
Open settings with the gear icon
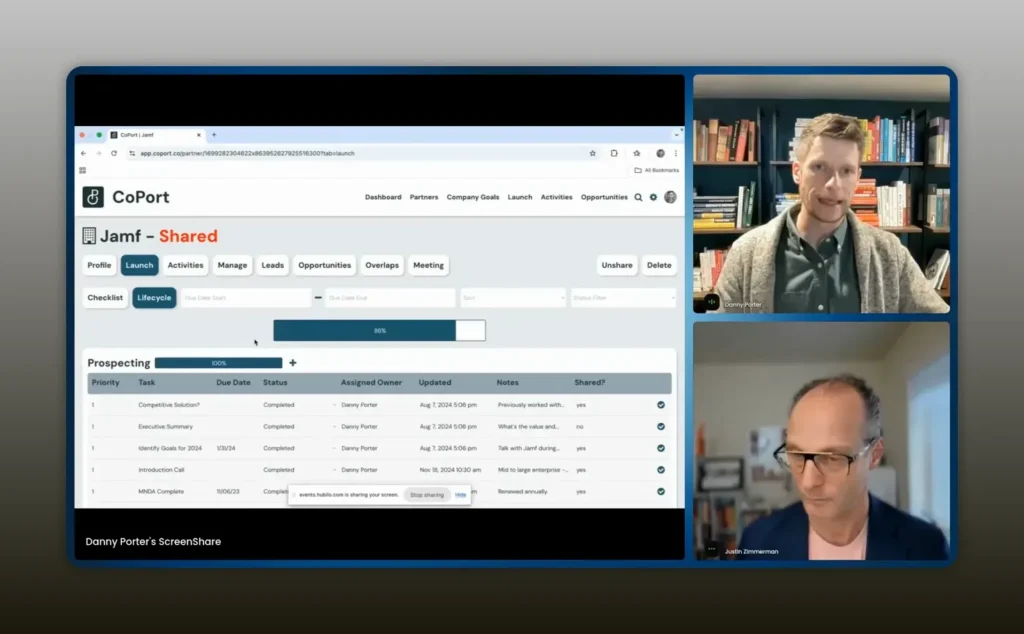click(x=653, y=197)
